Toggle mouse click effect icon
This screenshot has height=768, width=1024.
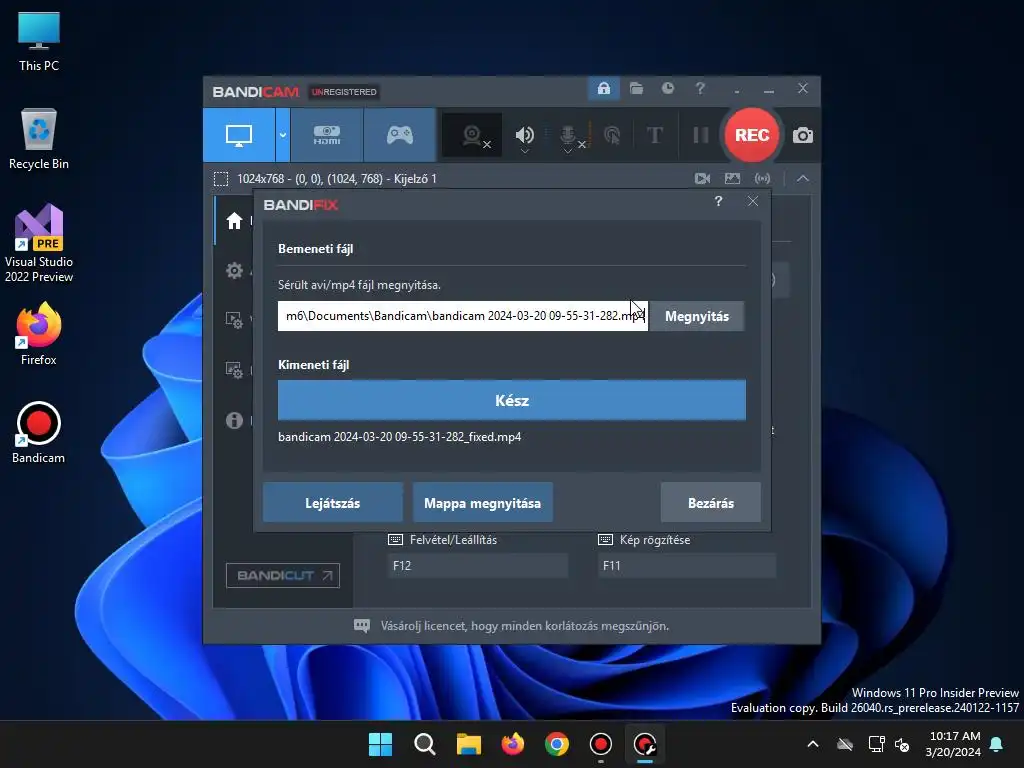pyautogui.click(x=612, y=135)
